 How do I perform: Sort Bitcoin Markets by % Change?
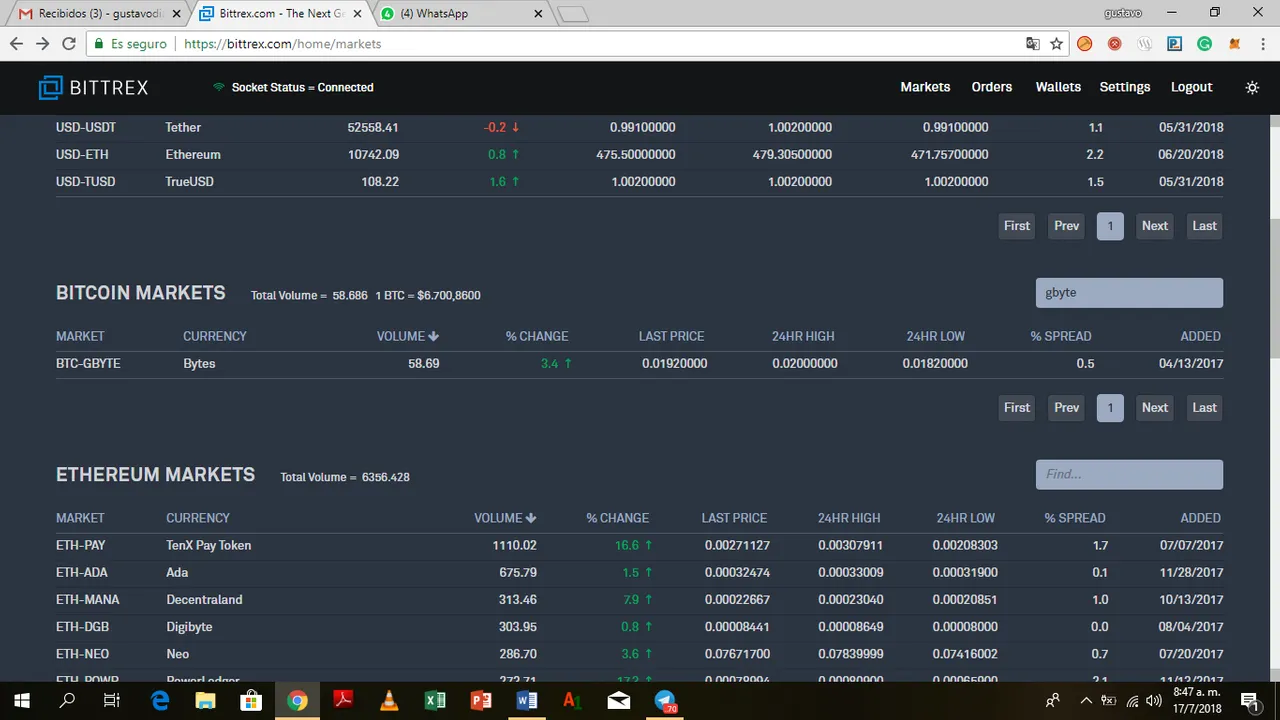coord(537,336)
